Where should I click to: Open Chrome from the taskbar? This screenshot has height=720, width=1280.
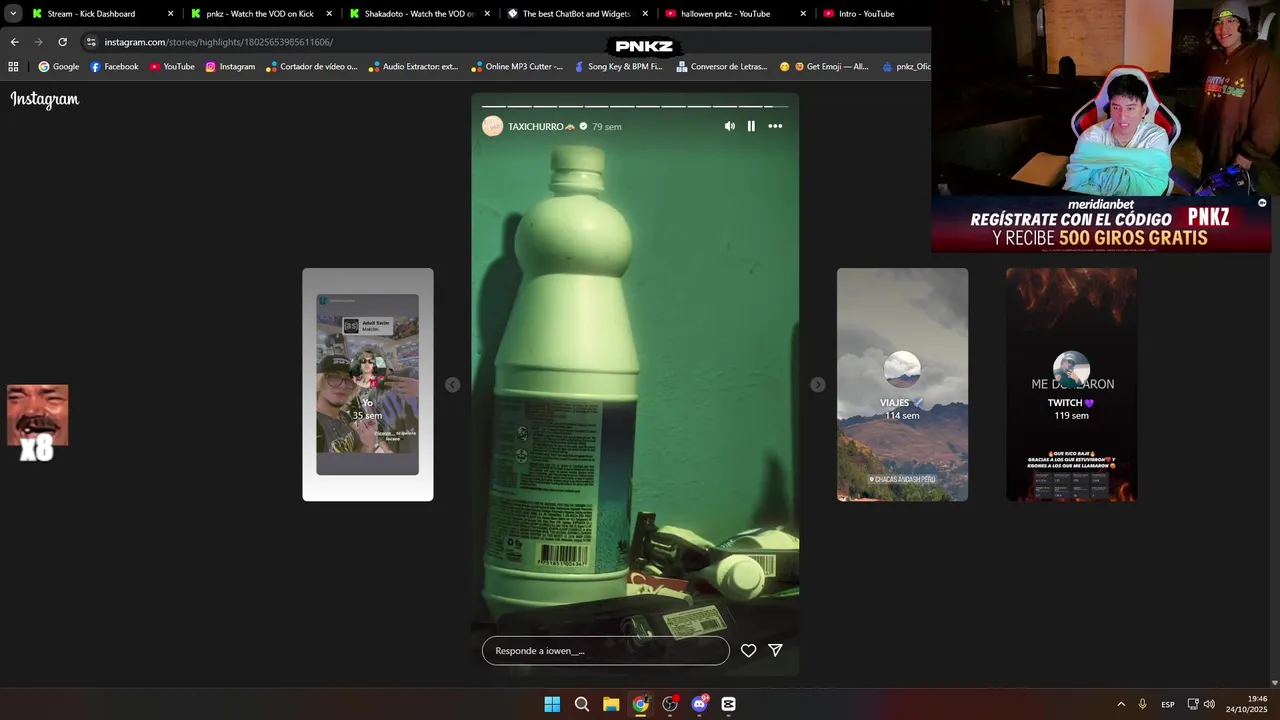click(640, 704)
